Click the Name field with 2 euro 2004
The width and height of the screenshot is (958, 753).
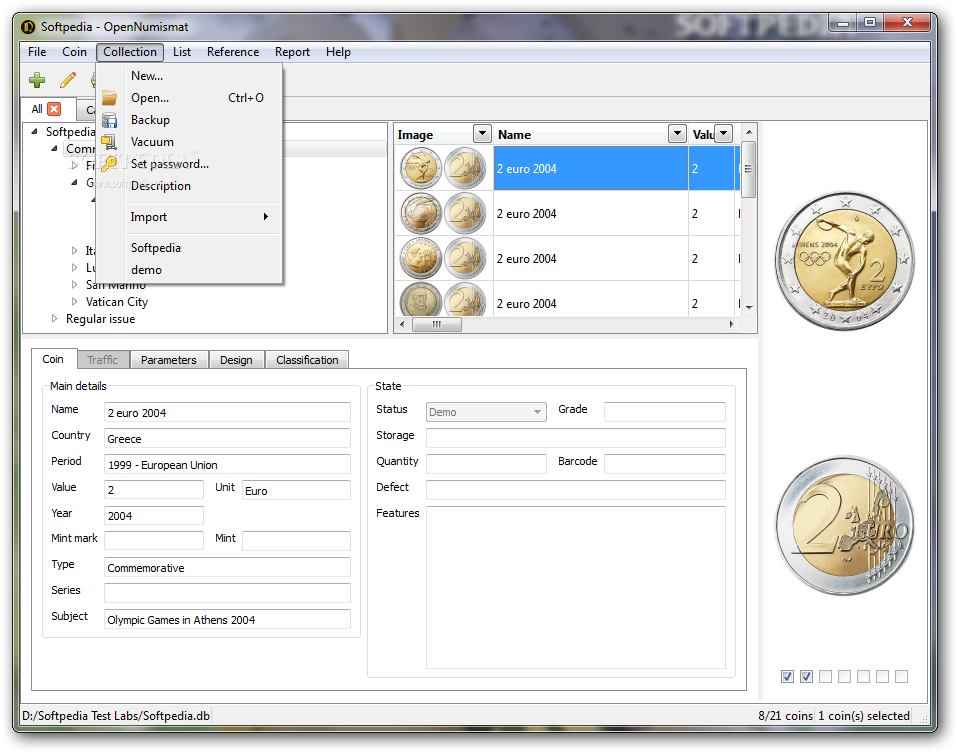(x=227, y=413)
